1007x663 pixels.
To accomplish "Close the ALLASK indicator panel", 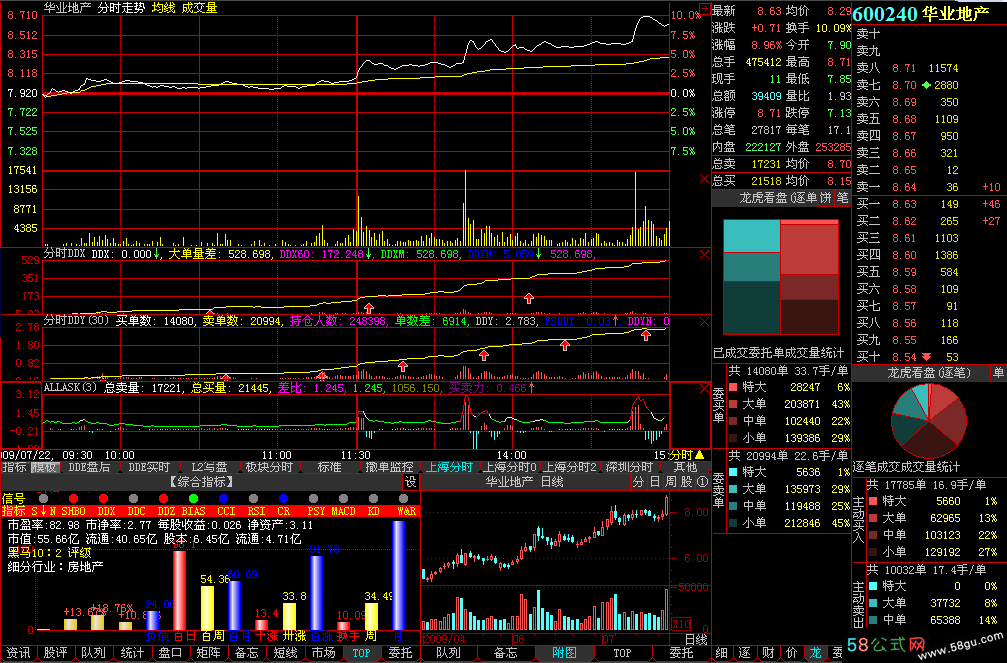I will pyautogui.click(x=704, y=389).
